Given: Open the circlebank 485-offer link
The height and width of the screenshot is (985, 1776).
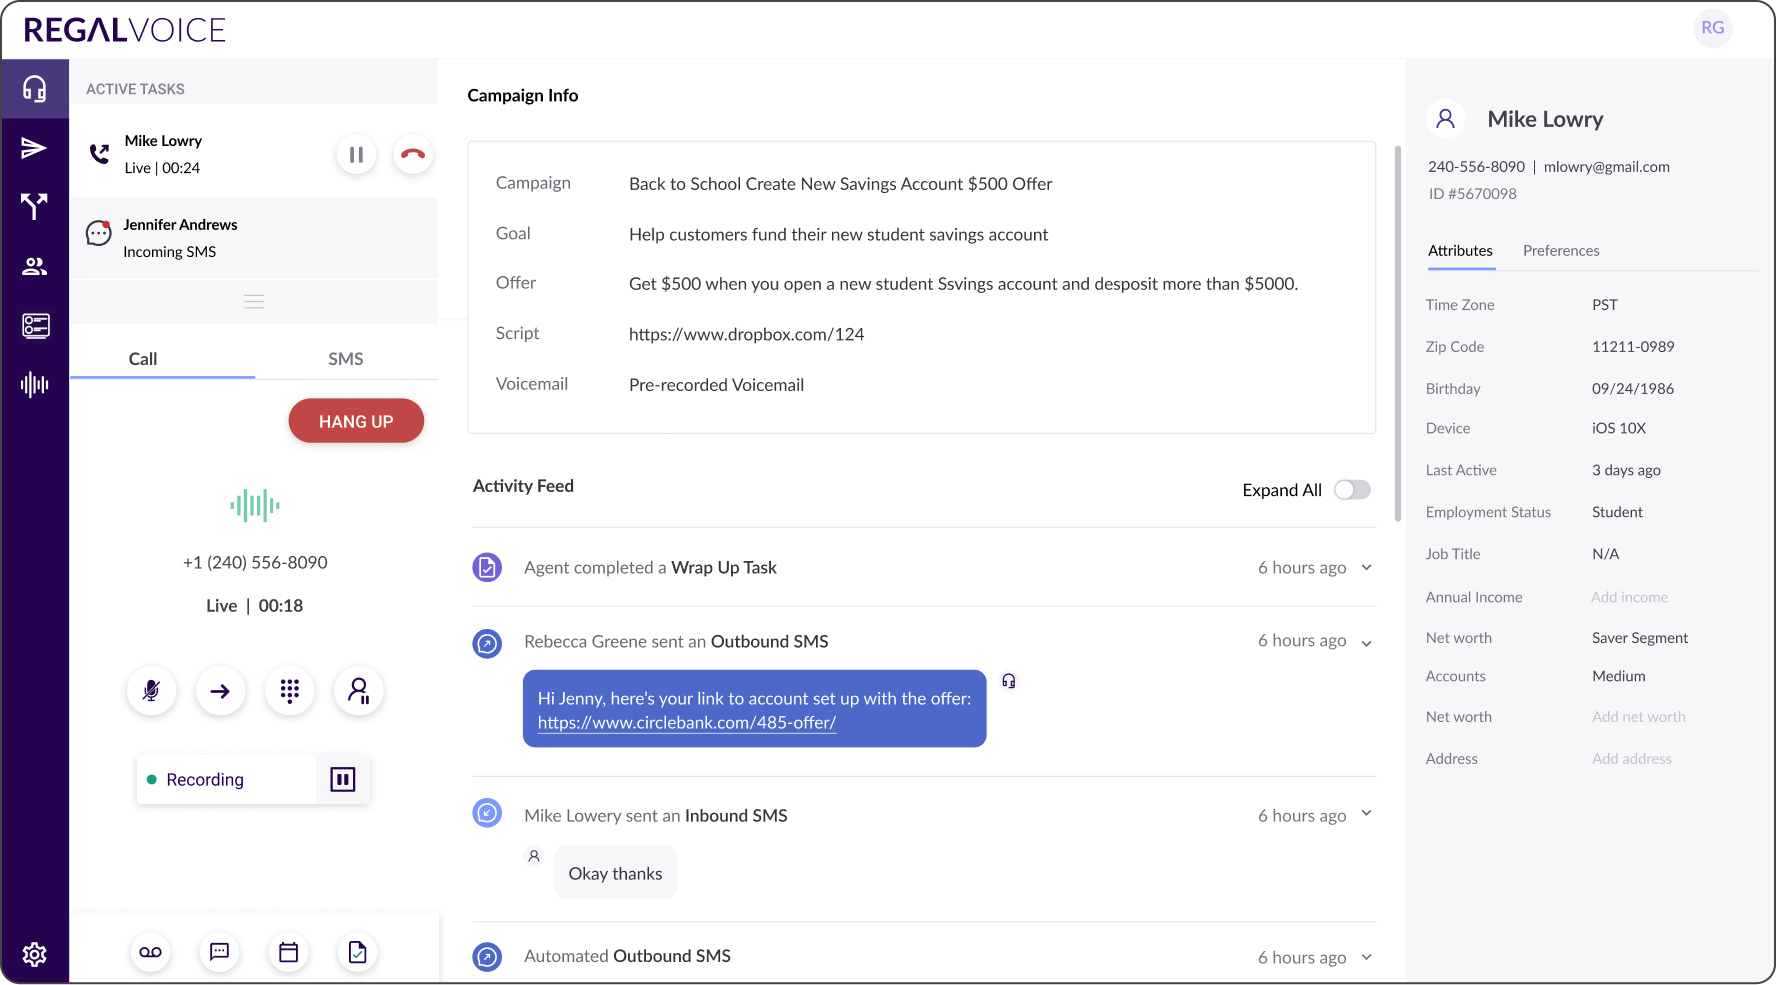Looking at the screenshot, I should click(687, 722).
